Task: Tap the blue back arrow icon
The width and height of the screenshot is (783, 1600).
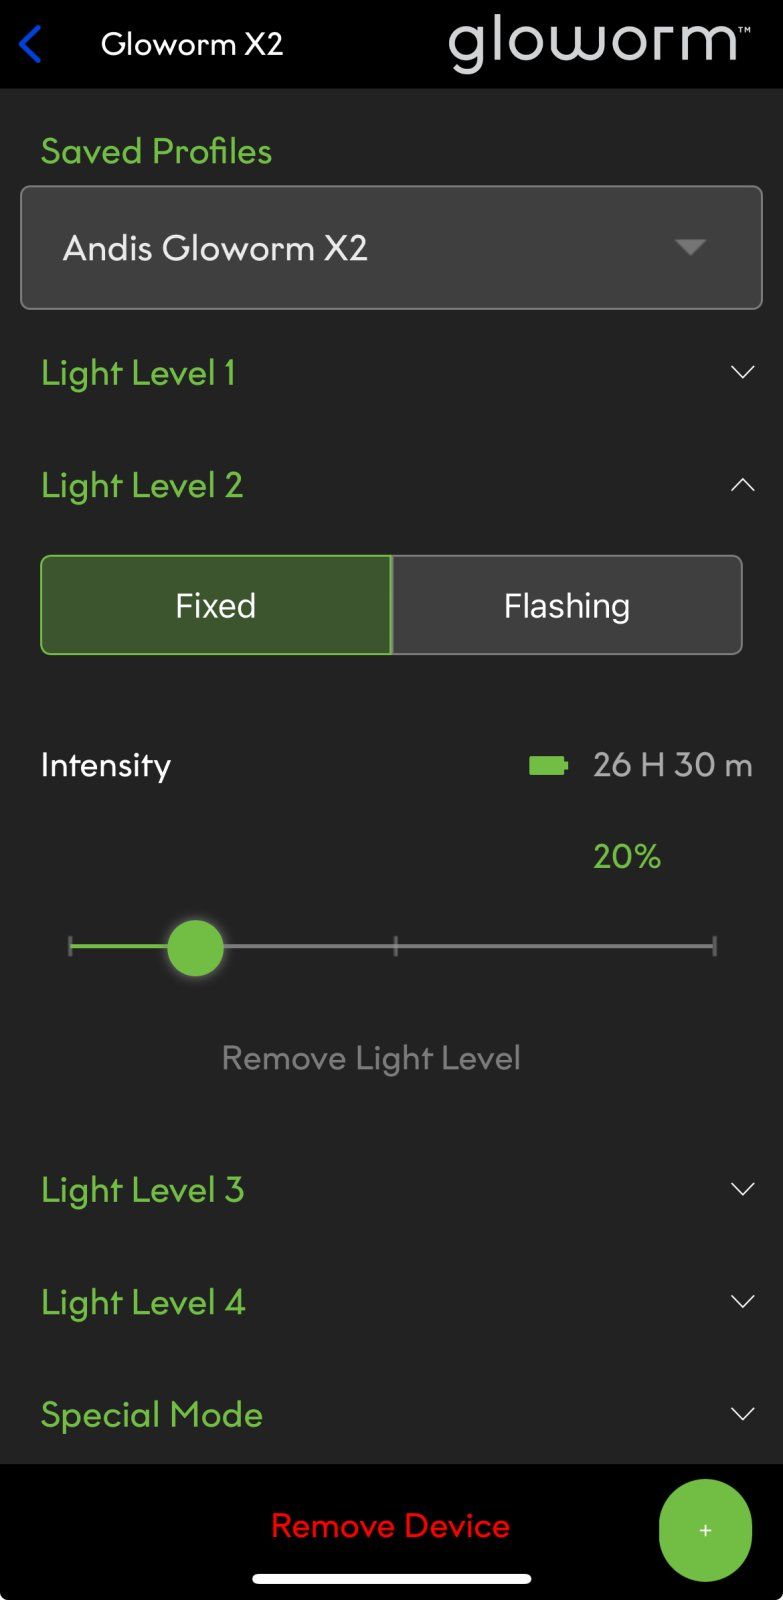Action: pyautogui.click(x=31, y=44)
